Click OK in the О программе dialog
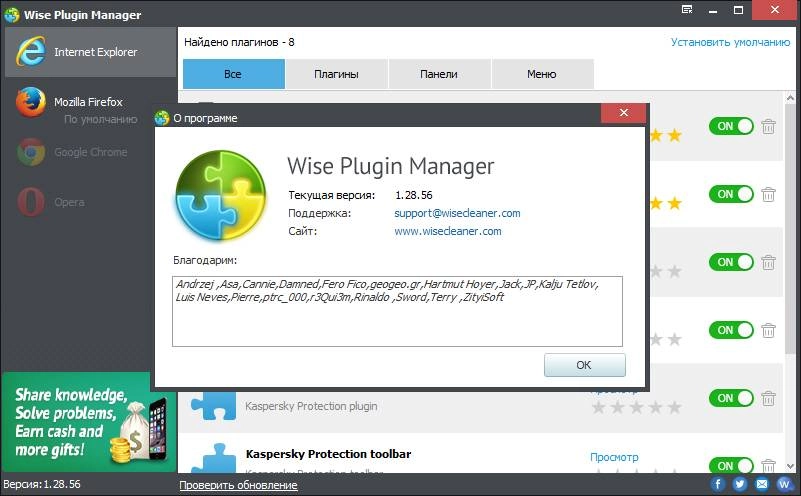This screenshot has width=801, height=496. 584,365
